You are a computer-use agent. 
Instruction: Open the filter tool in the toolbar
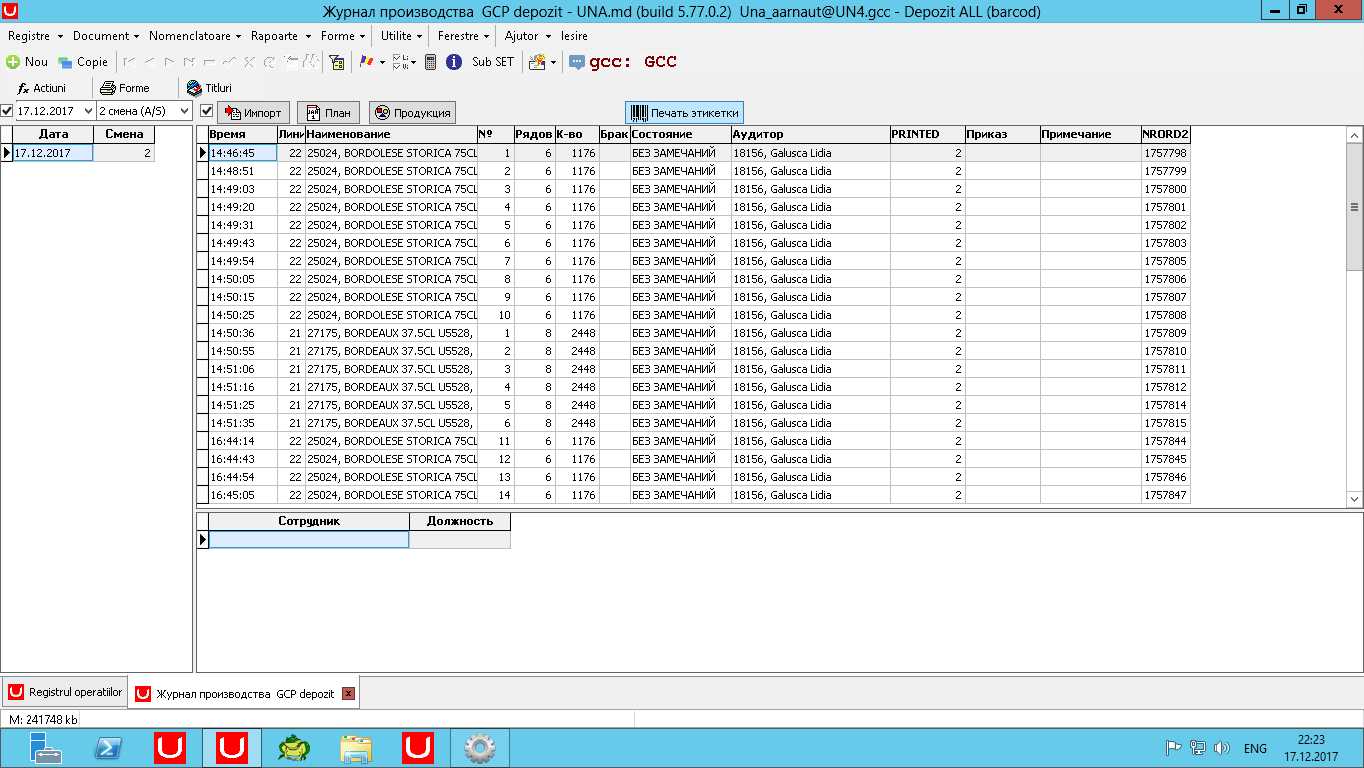click(336, 62)
